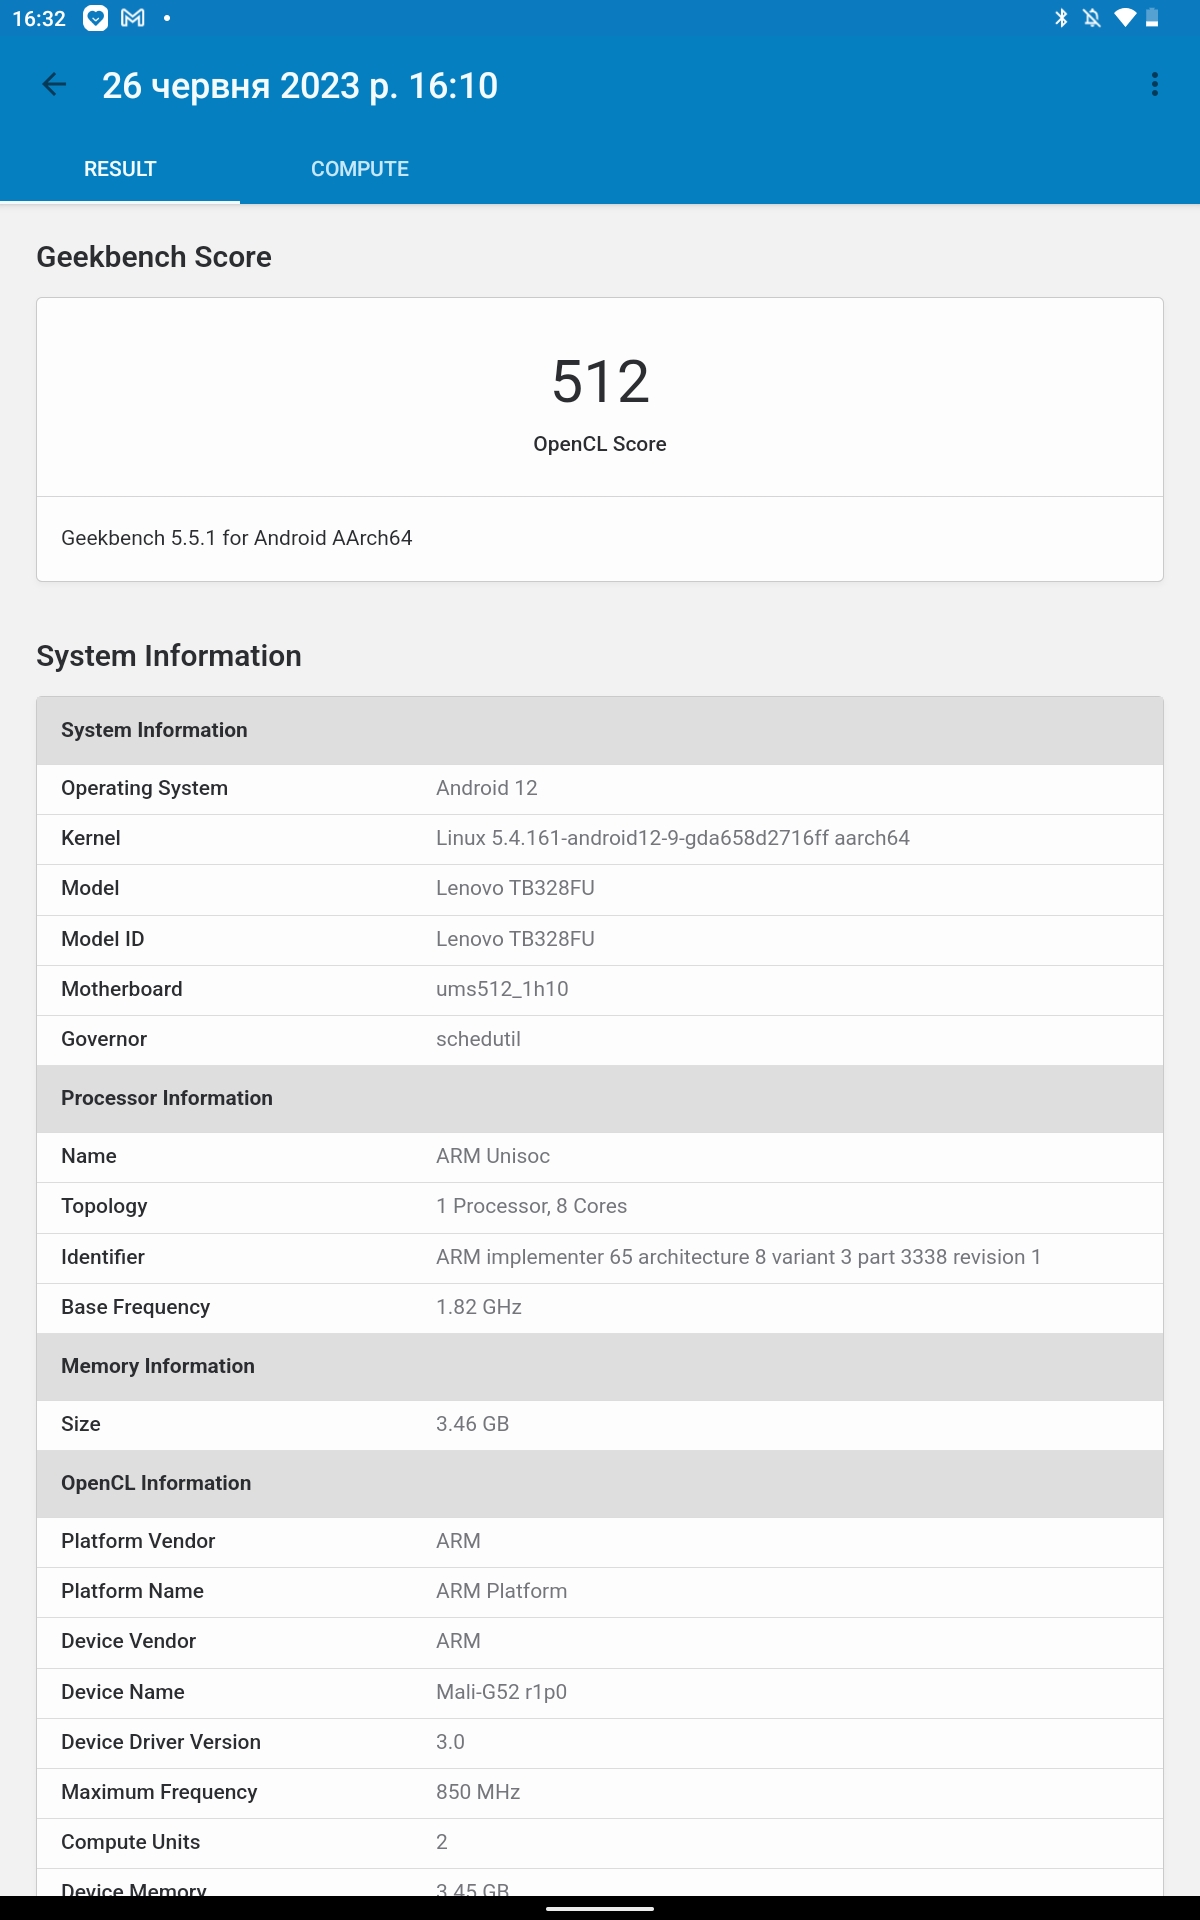Viewport: 1200px width, 1920px height.
Task: Open the three-dot overflow menu
Action: tap(1155, 85)
